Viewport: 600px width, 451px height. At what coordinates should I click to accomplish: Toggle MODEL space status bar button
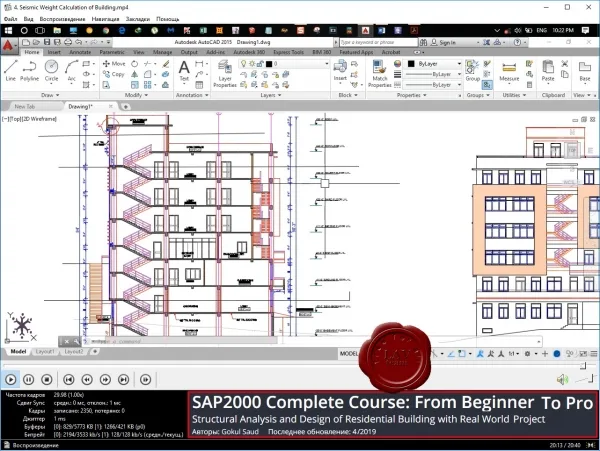(x=349, y=354)
